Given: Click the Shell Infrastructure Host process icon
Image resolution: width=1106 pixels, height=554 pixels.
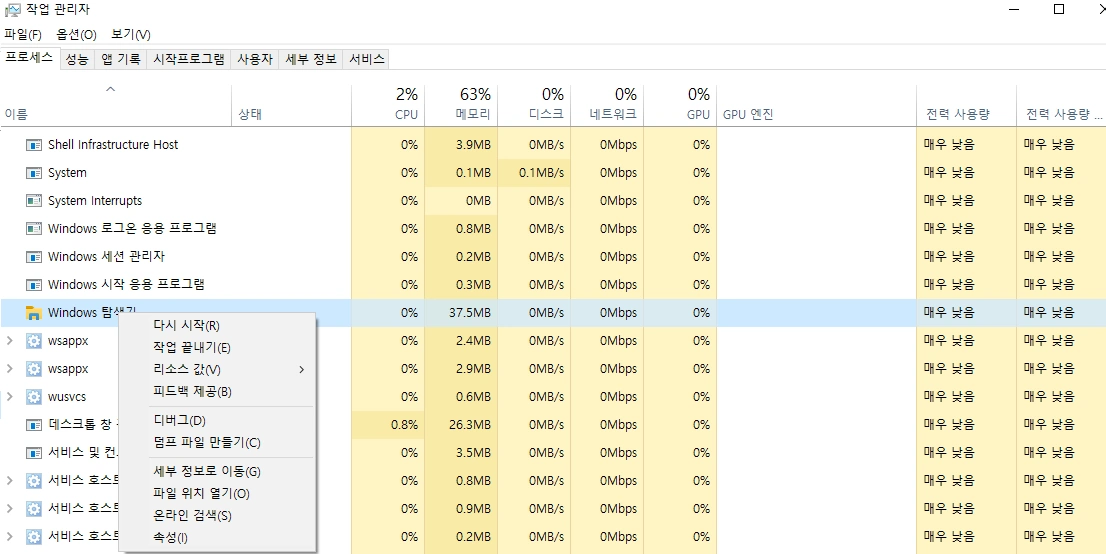Looking at the screenshot, I should point(34,145).
